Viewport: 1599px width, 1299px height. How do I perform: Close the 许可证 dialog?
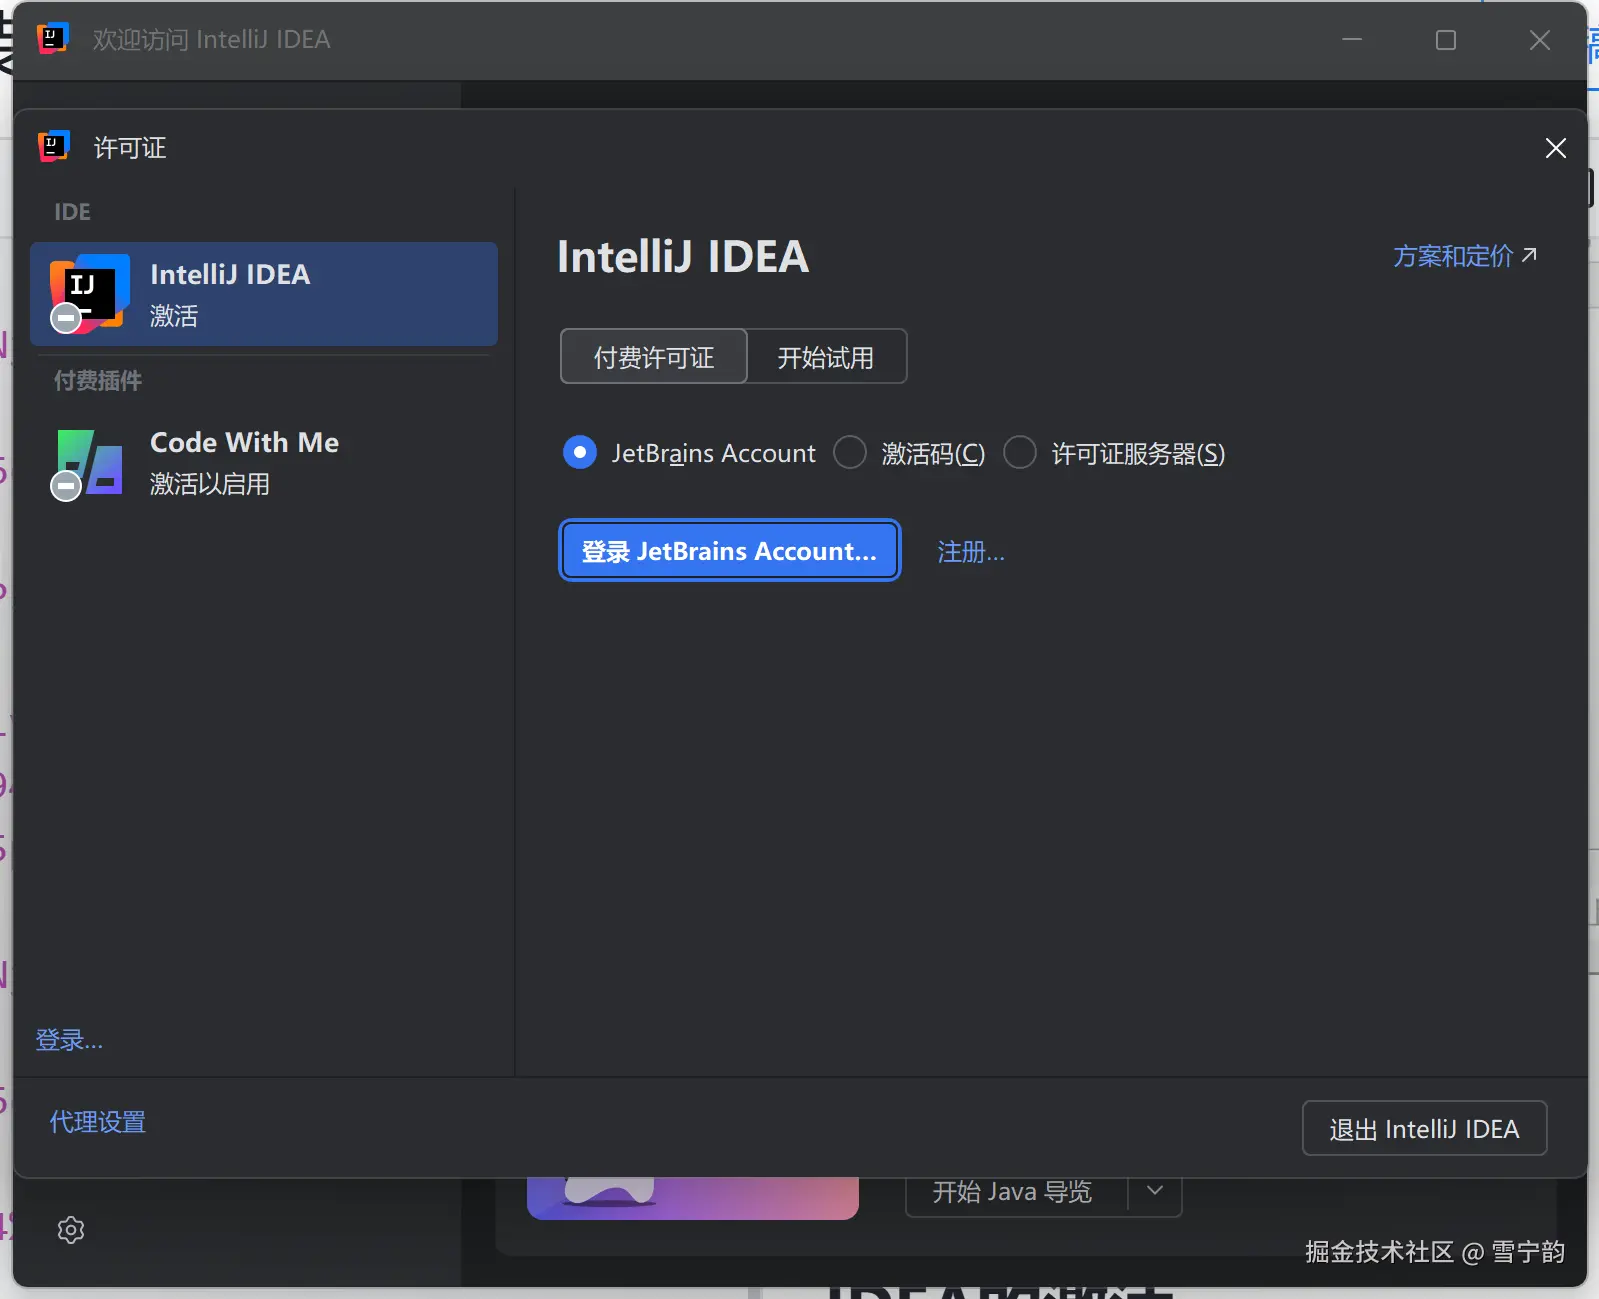[x=1555, y=148]
